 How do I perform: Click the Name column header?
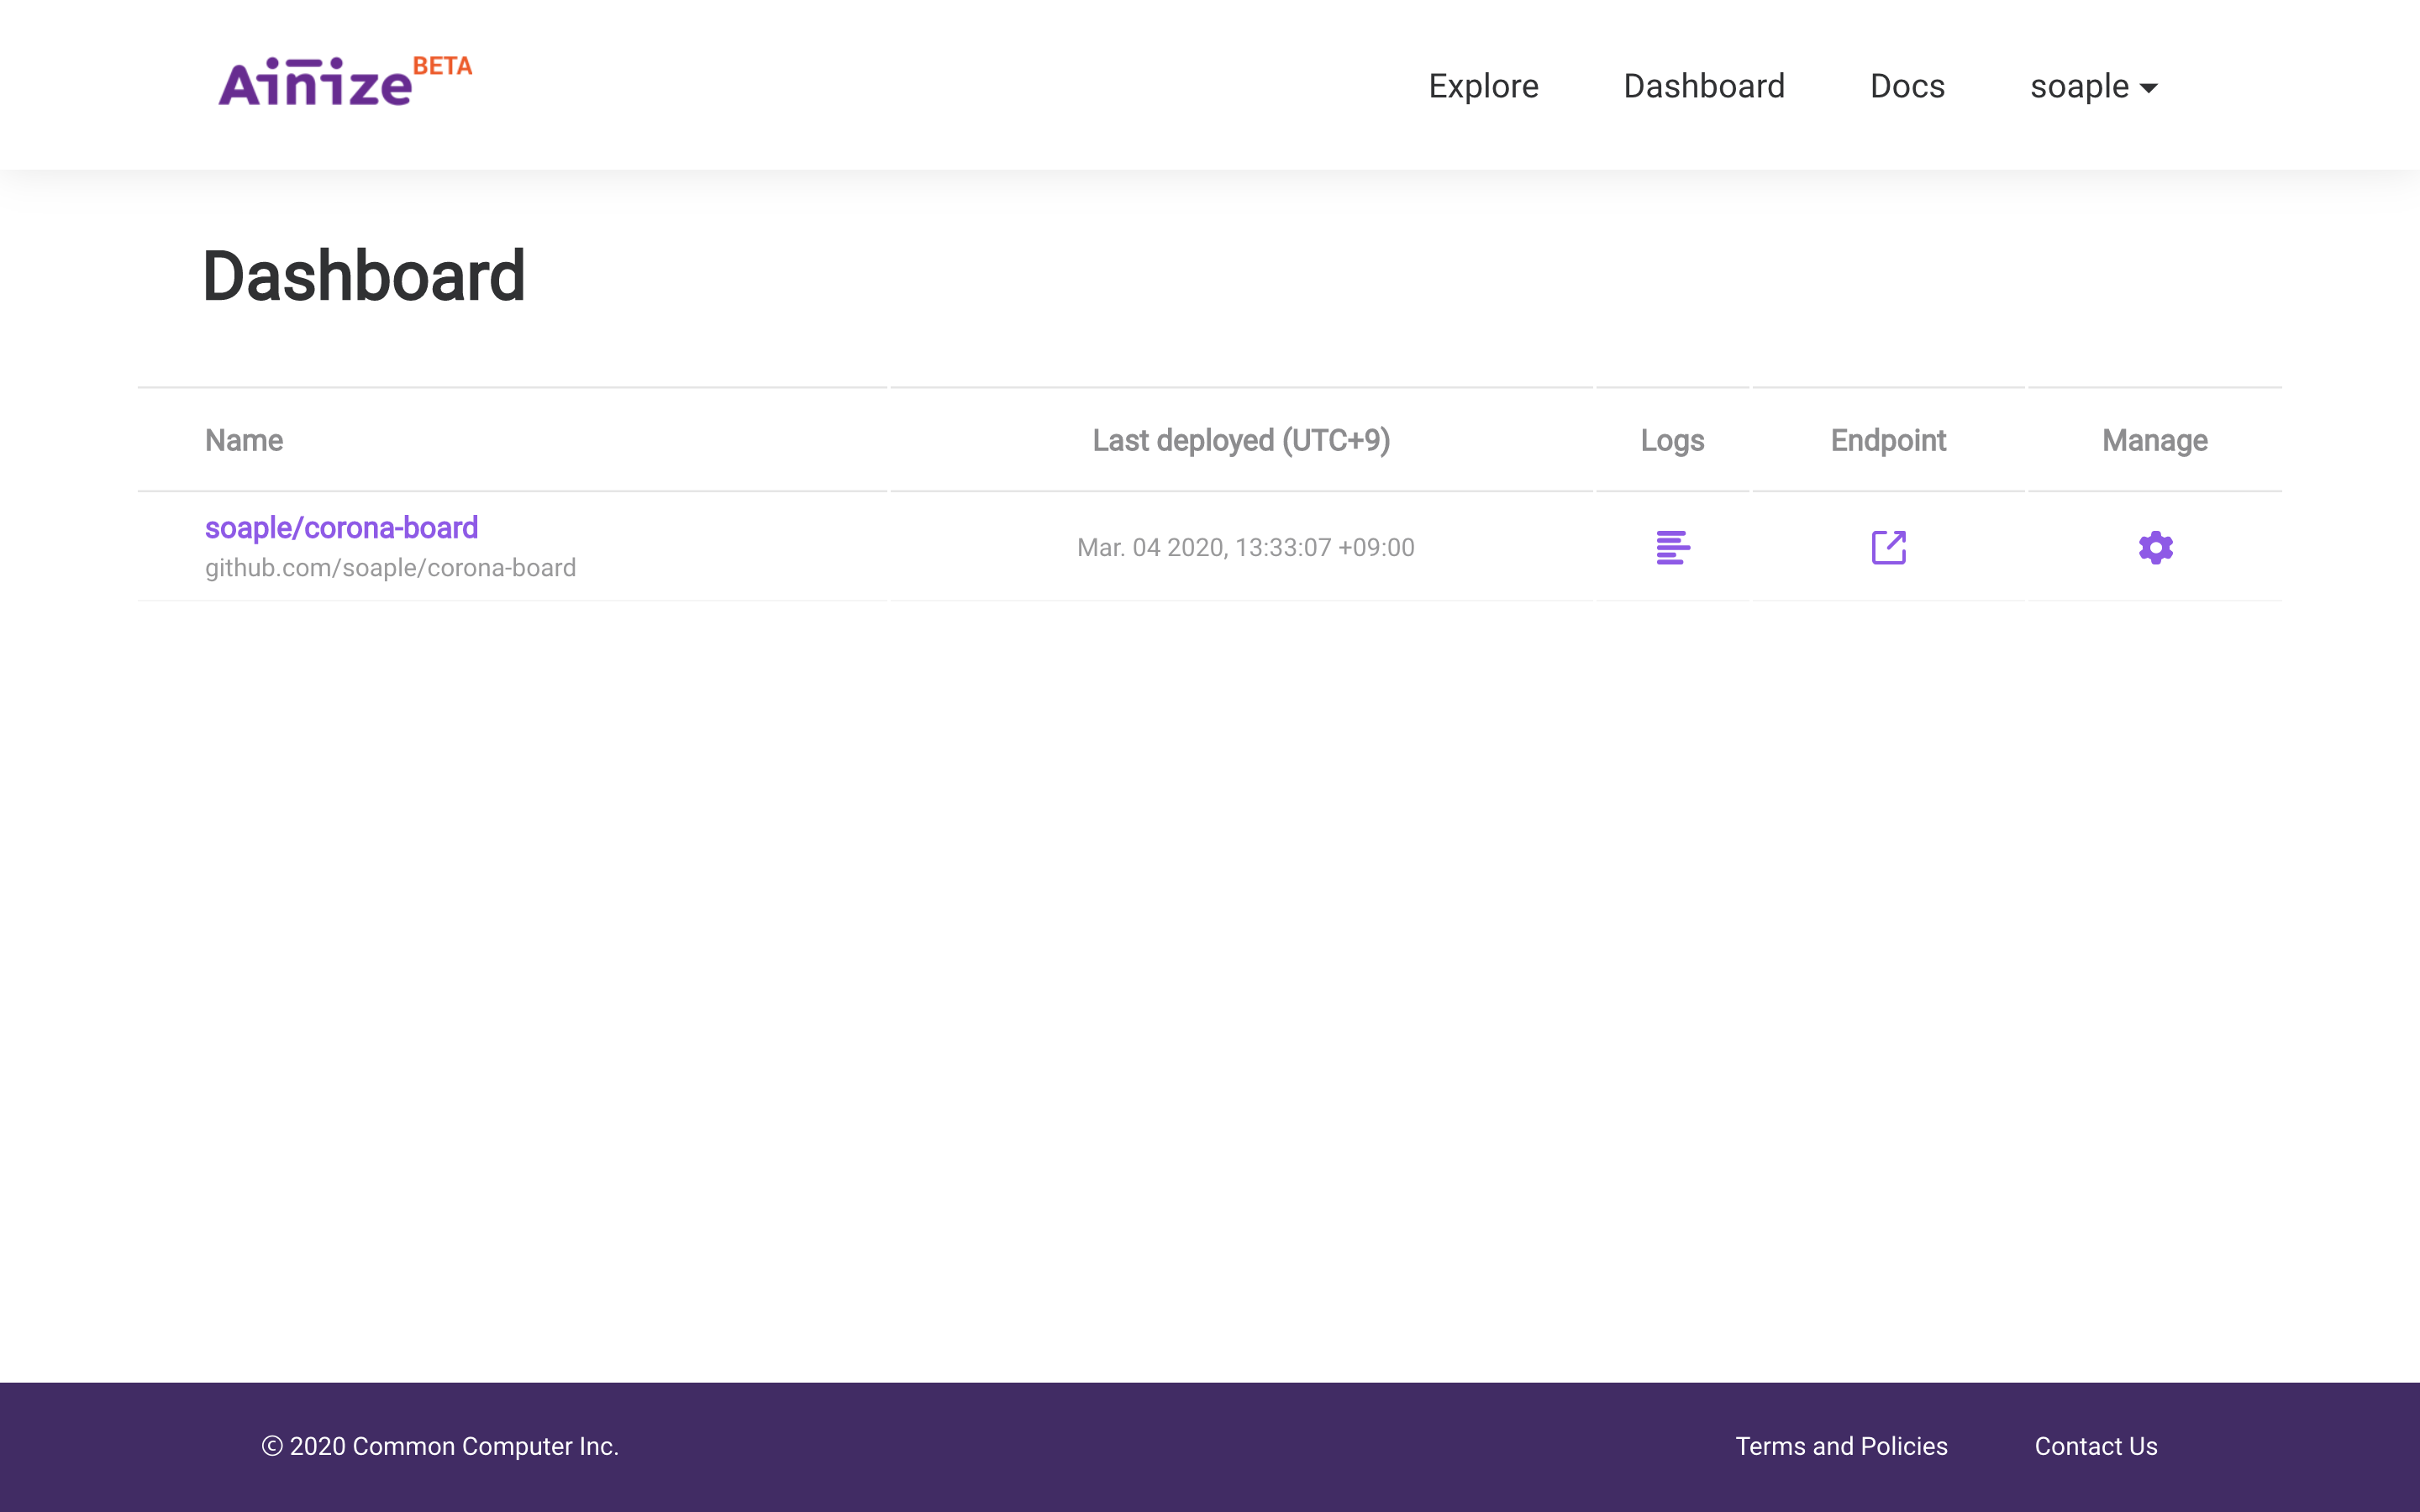[x=243, y=441]
